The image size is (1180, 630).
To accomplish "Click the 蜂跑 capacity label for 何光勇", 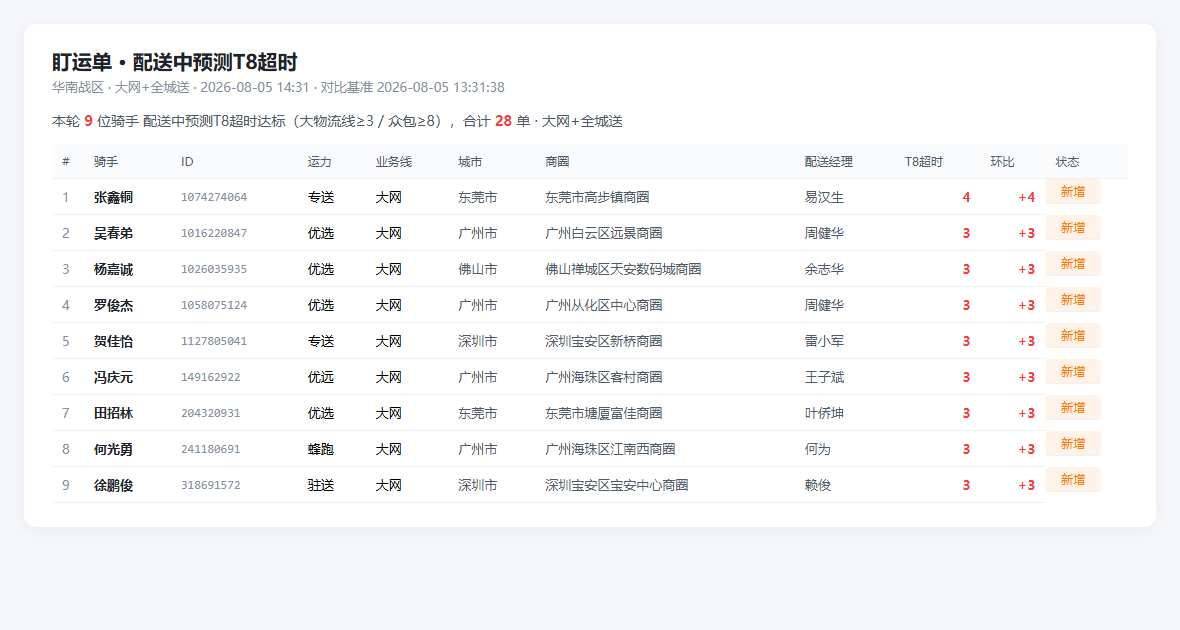I will (321, 449).
